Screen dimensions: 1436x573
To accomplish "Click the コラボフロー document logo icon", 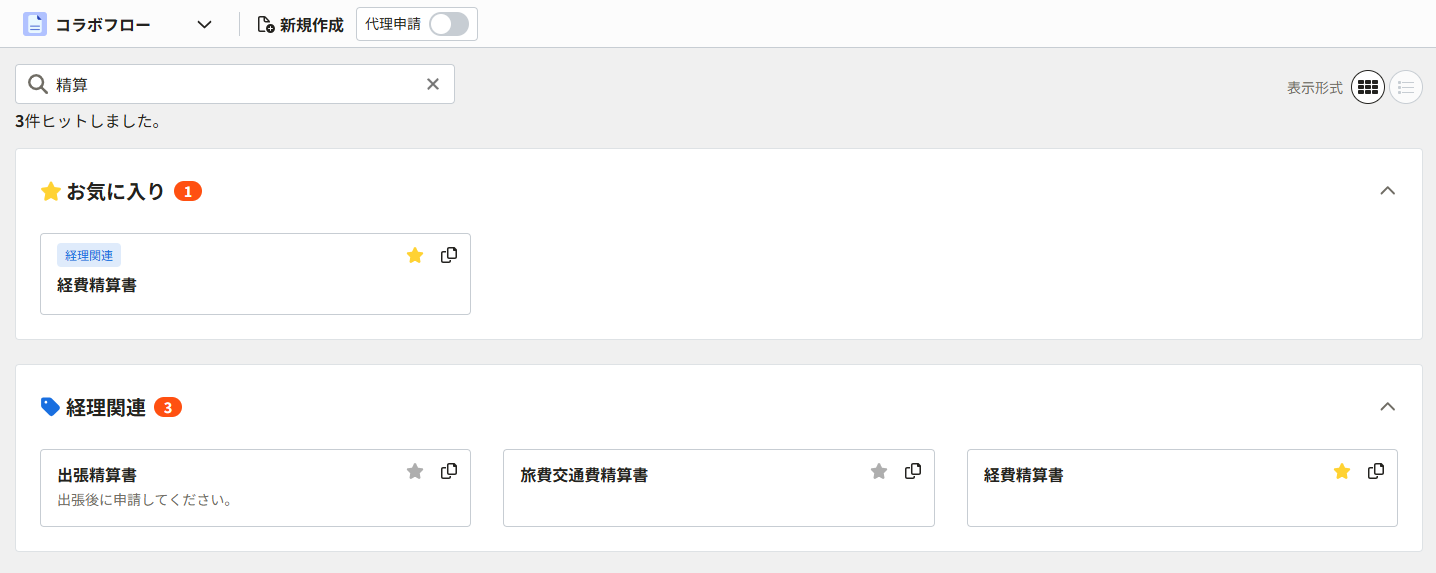I will click(x=35, y=24).
